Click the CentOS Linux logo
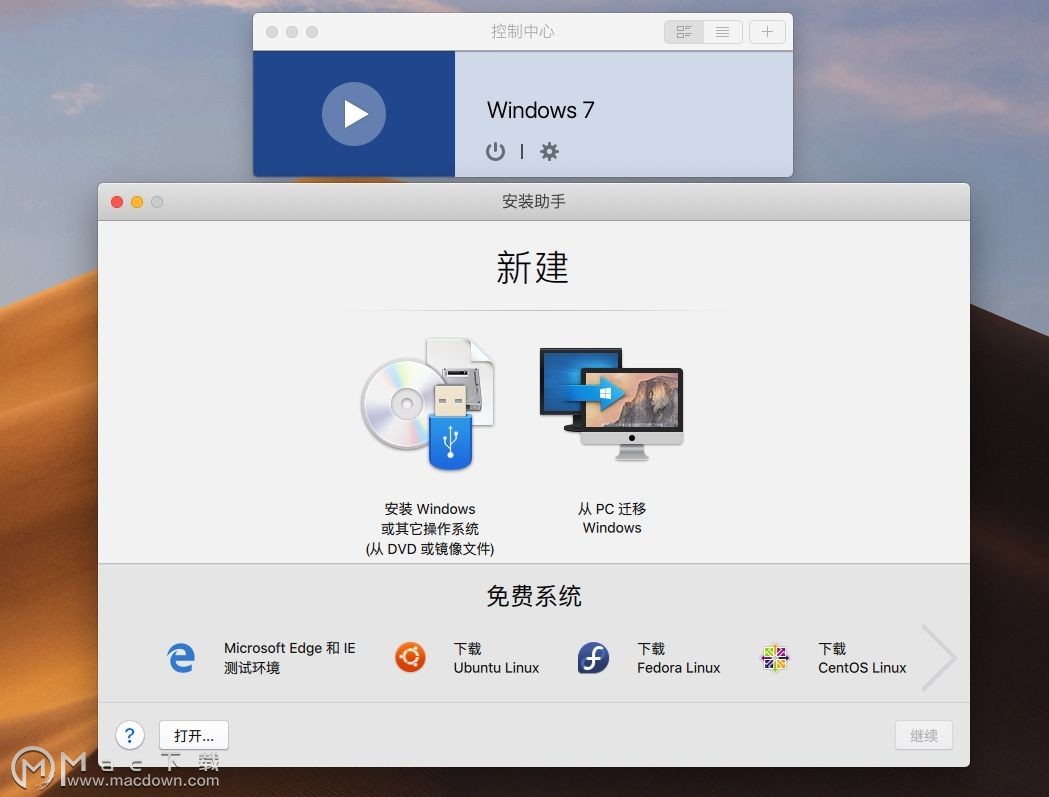1049x797 pixels. coord(775,657)
